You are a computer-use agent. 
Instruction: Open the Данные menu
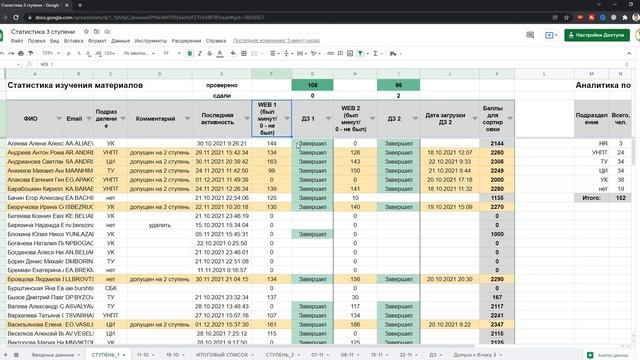(120, 41)
